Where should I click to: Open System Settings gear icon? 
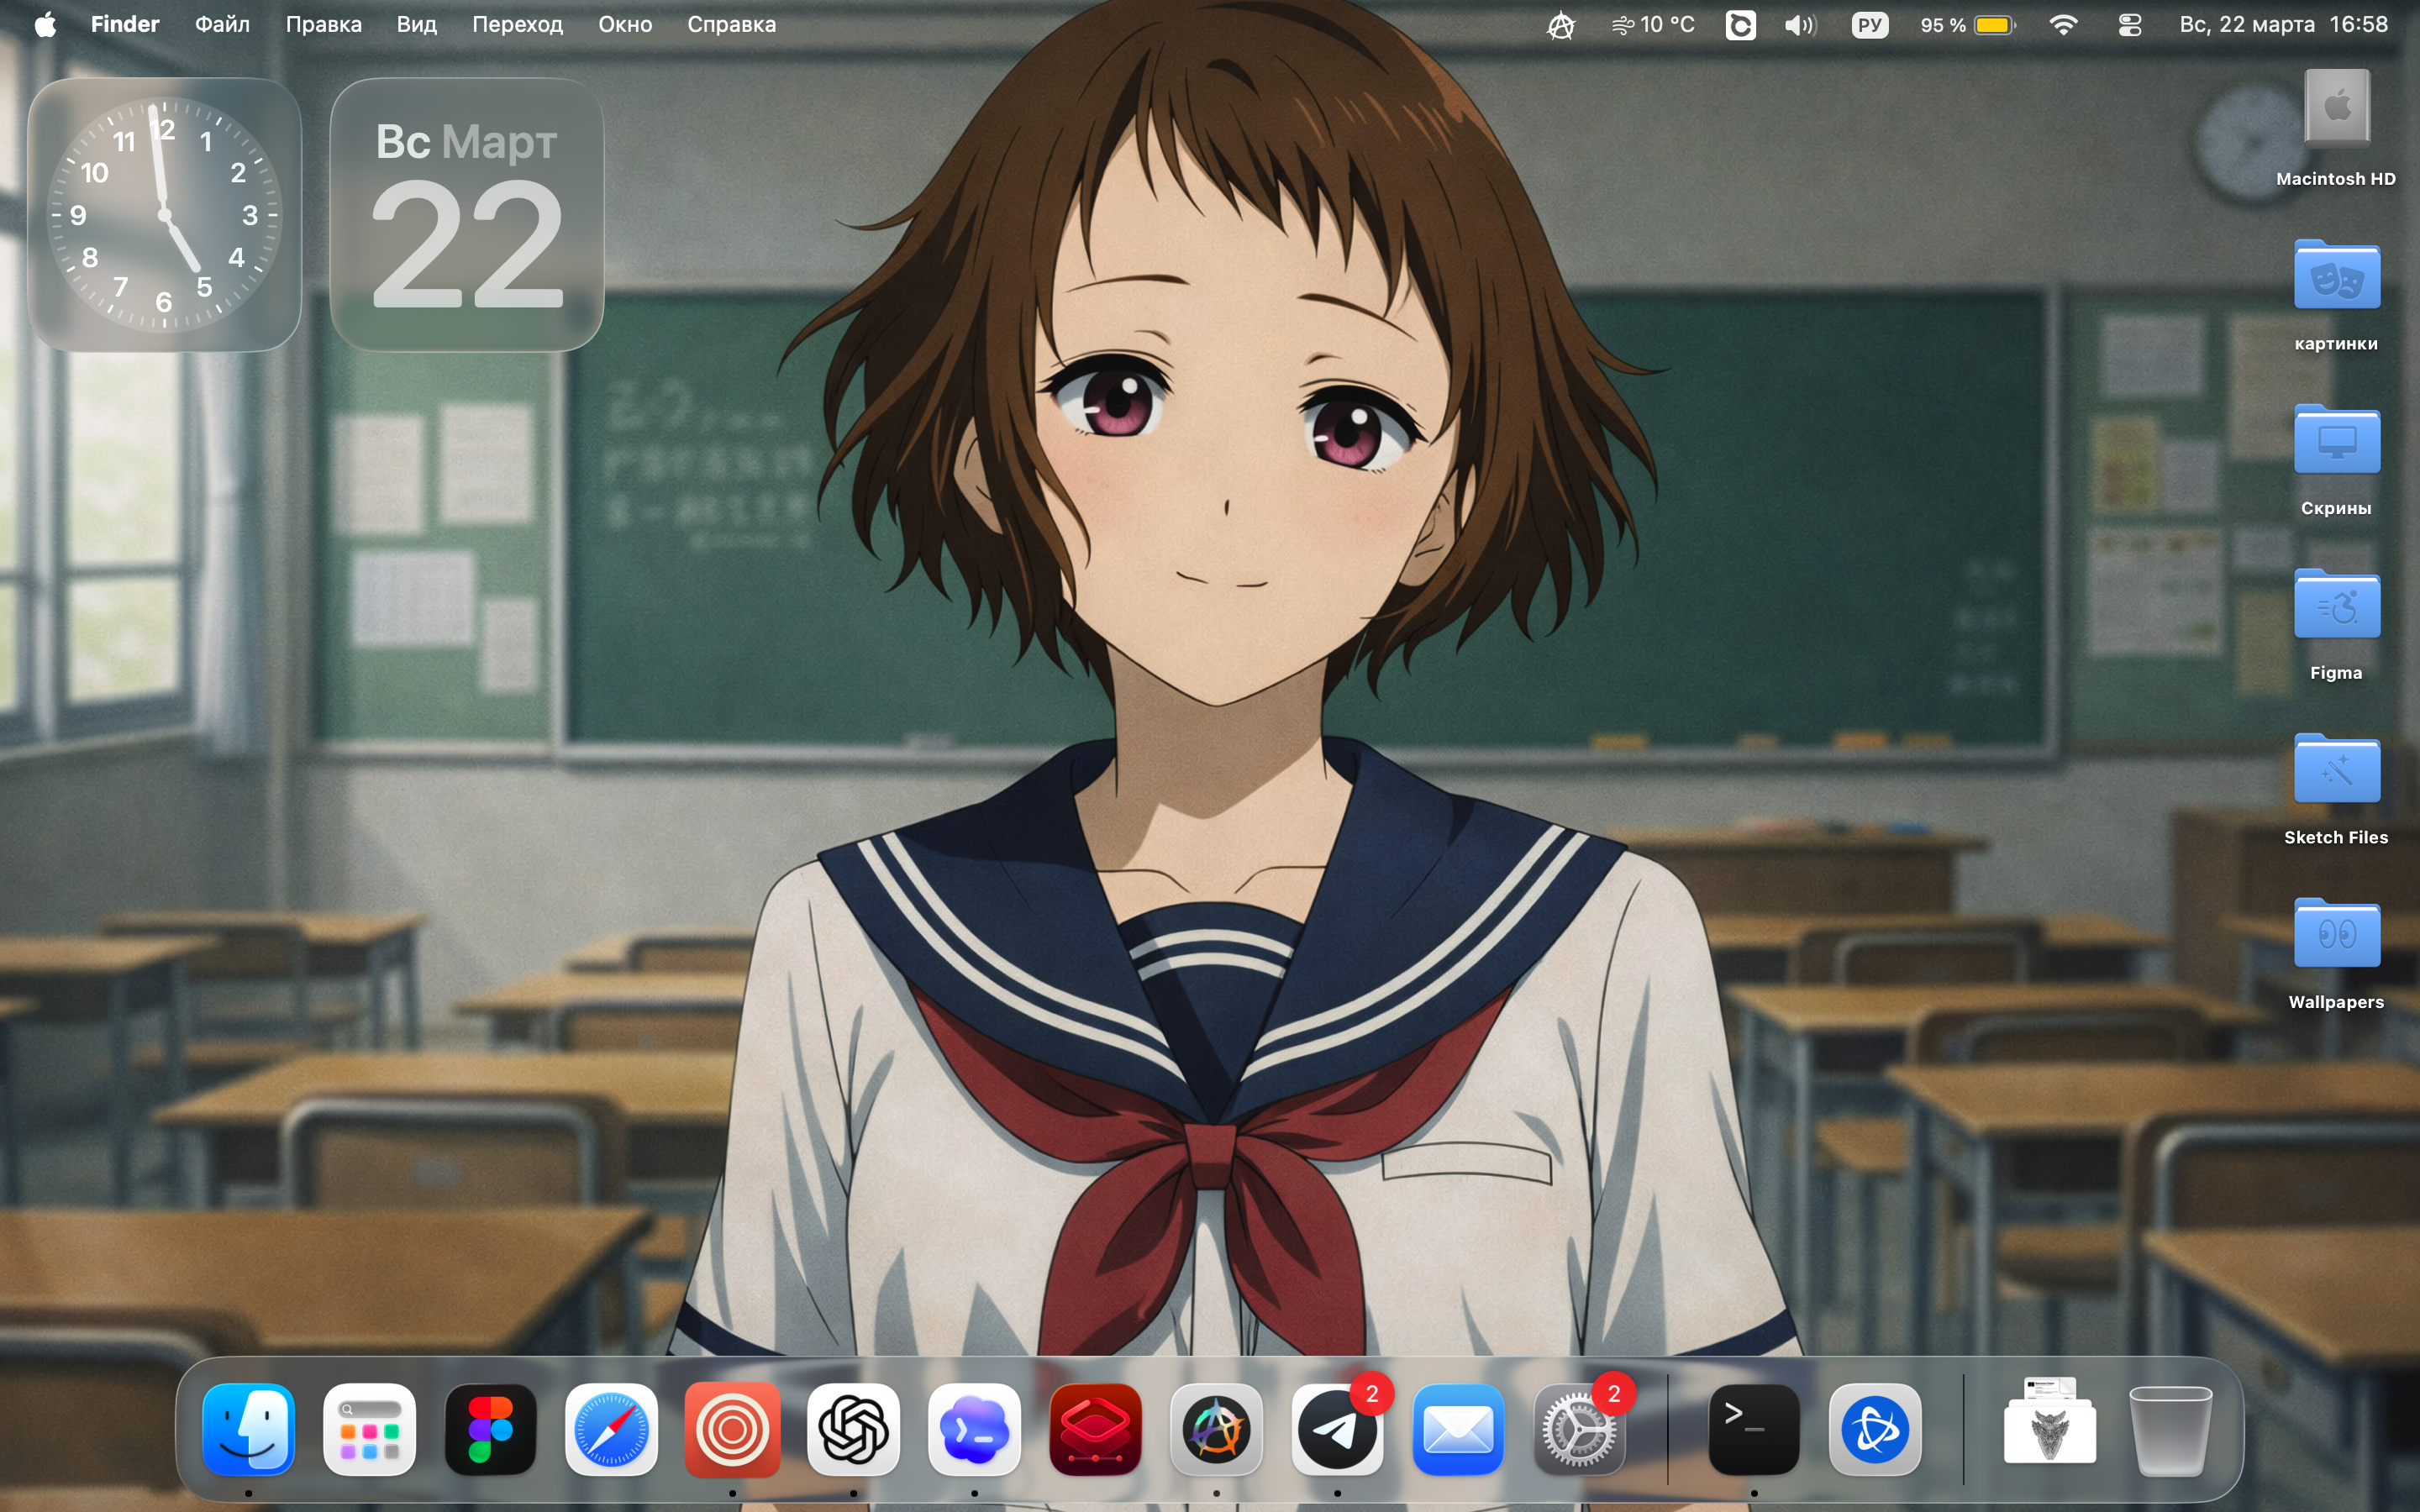(1579, 1430)
